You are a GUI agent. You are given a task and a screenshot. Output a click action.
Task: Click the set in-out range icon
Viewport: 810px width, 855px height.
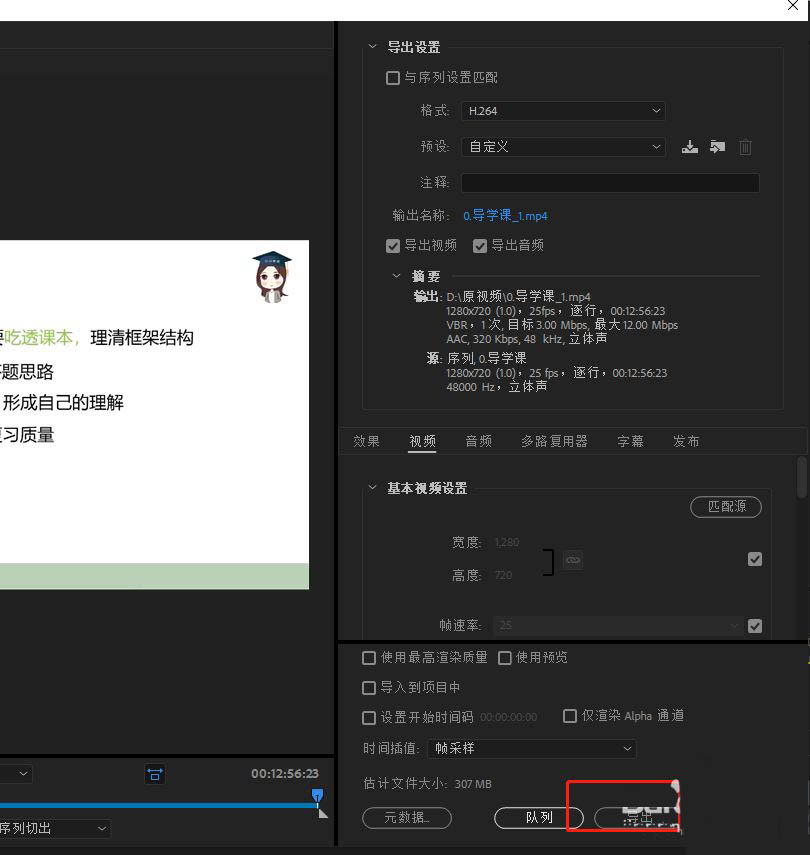click(x=155, y=774)
